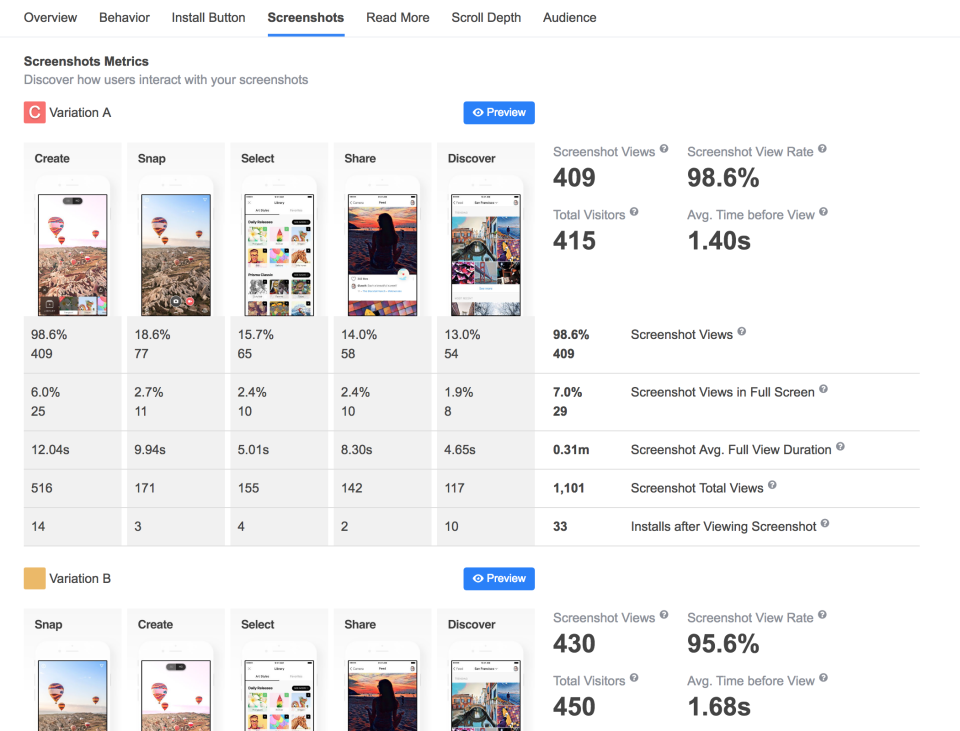Click help icon beside Total Visitors
Image resolution: width=960 pixels, height=731 pixels.
click(x=633, y=214)
